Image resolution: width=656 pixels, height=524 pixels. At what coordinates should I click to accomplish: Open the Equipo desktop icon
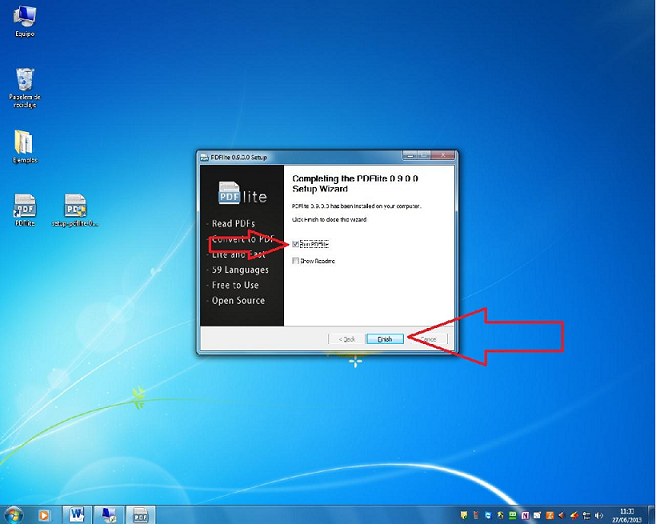pos(25,21)
